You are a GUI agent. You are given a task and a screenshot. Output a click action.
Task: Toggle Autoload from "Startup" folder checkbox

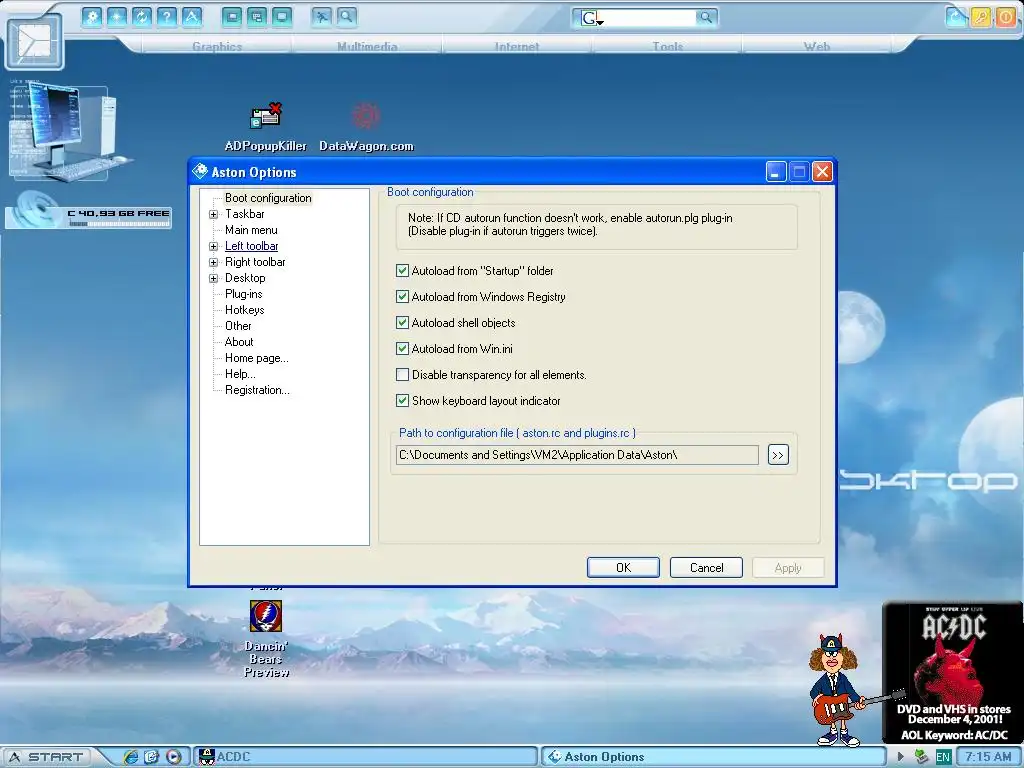tap(402, 270)
